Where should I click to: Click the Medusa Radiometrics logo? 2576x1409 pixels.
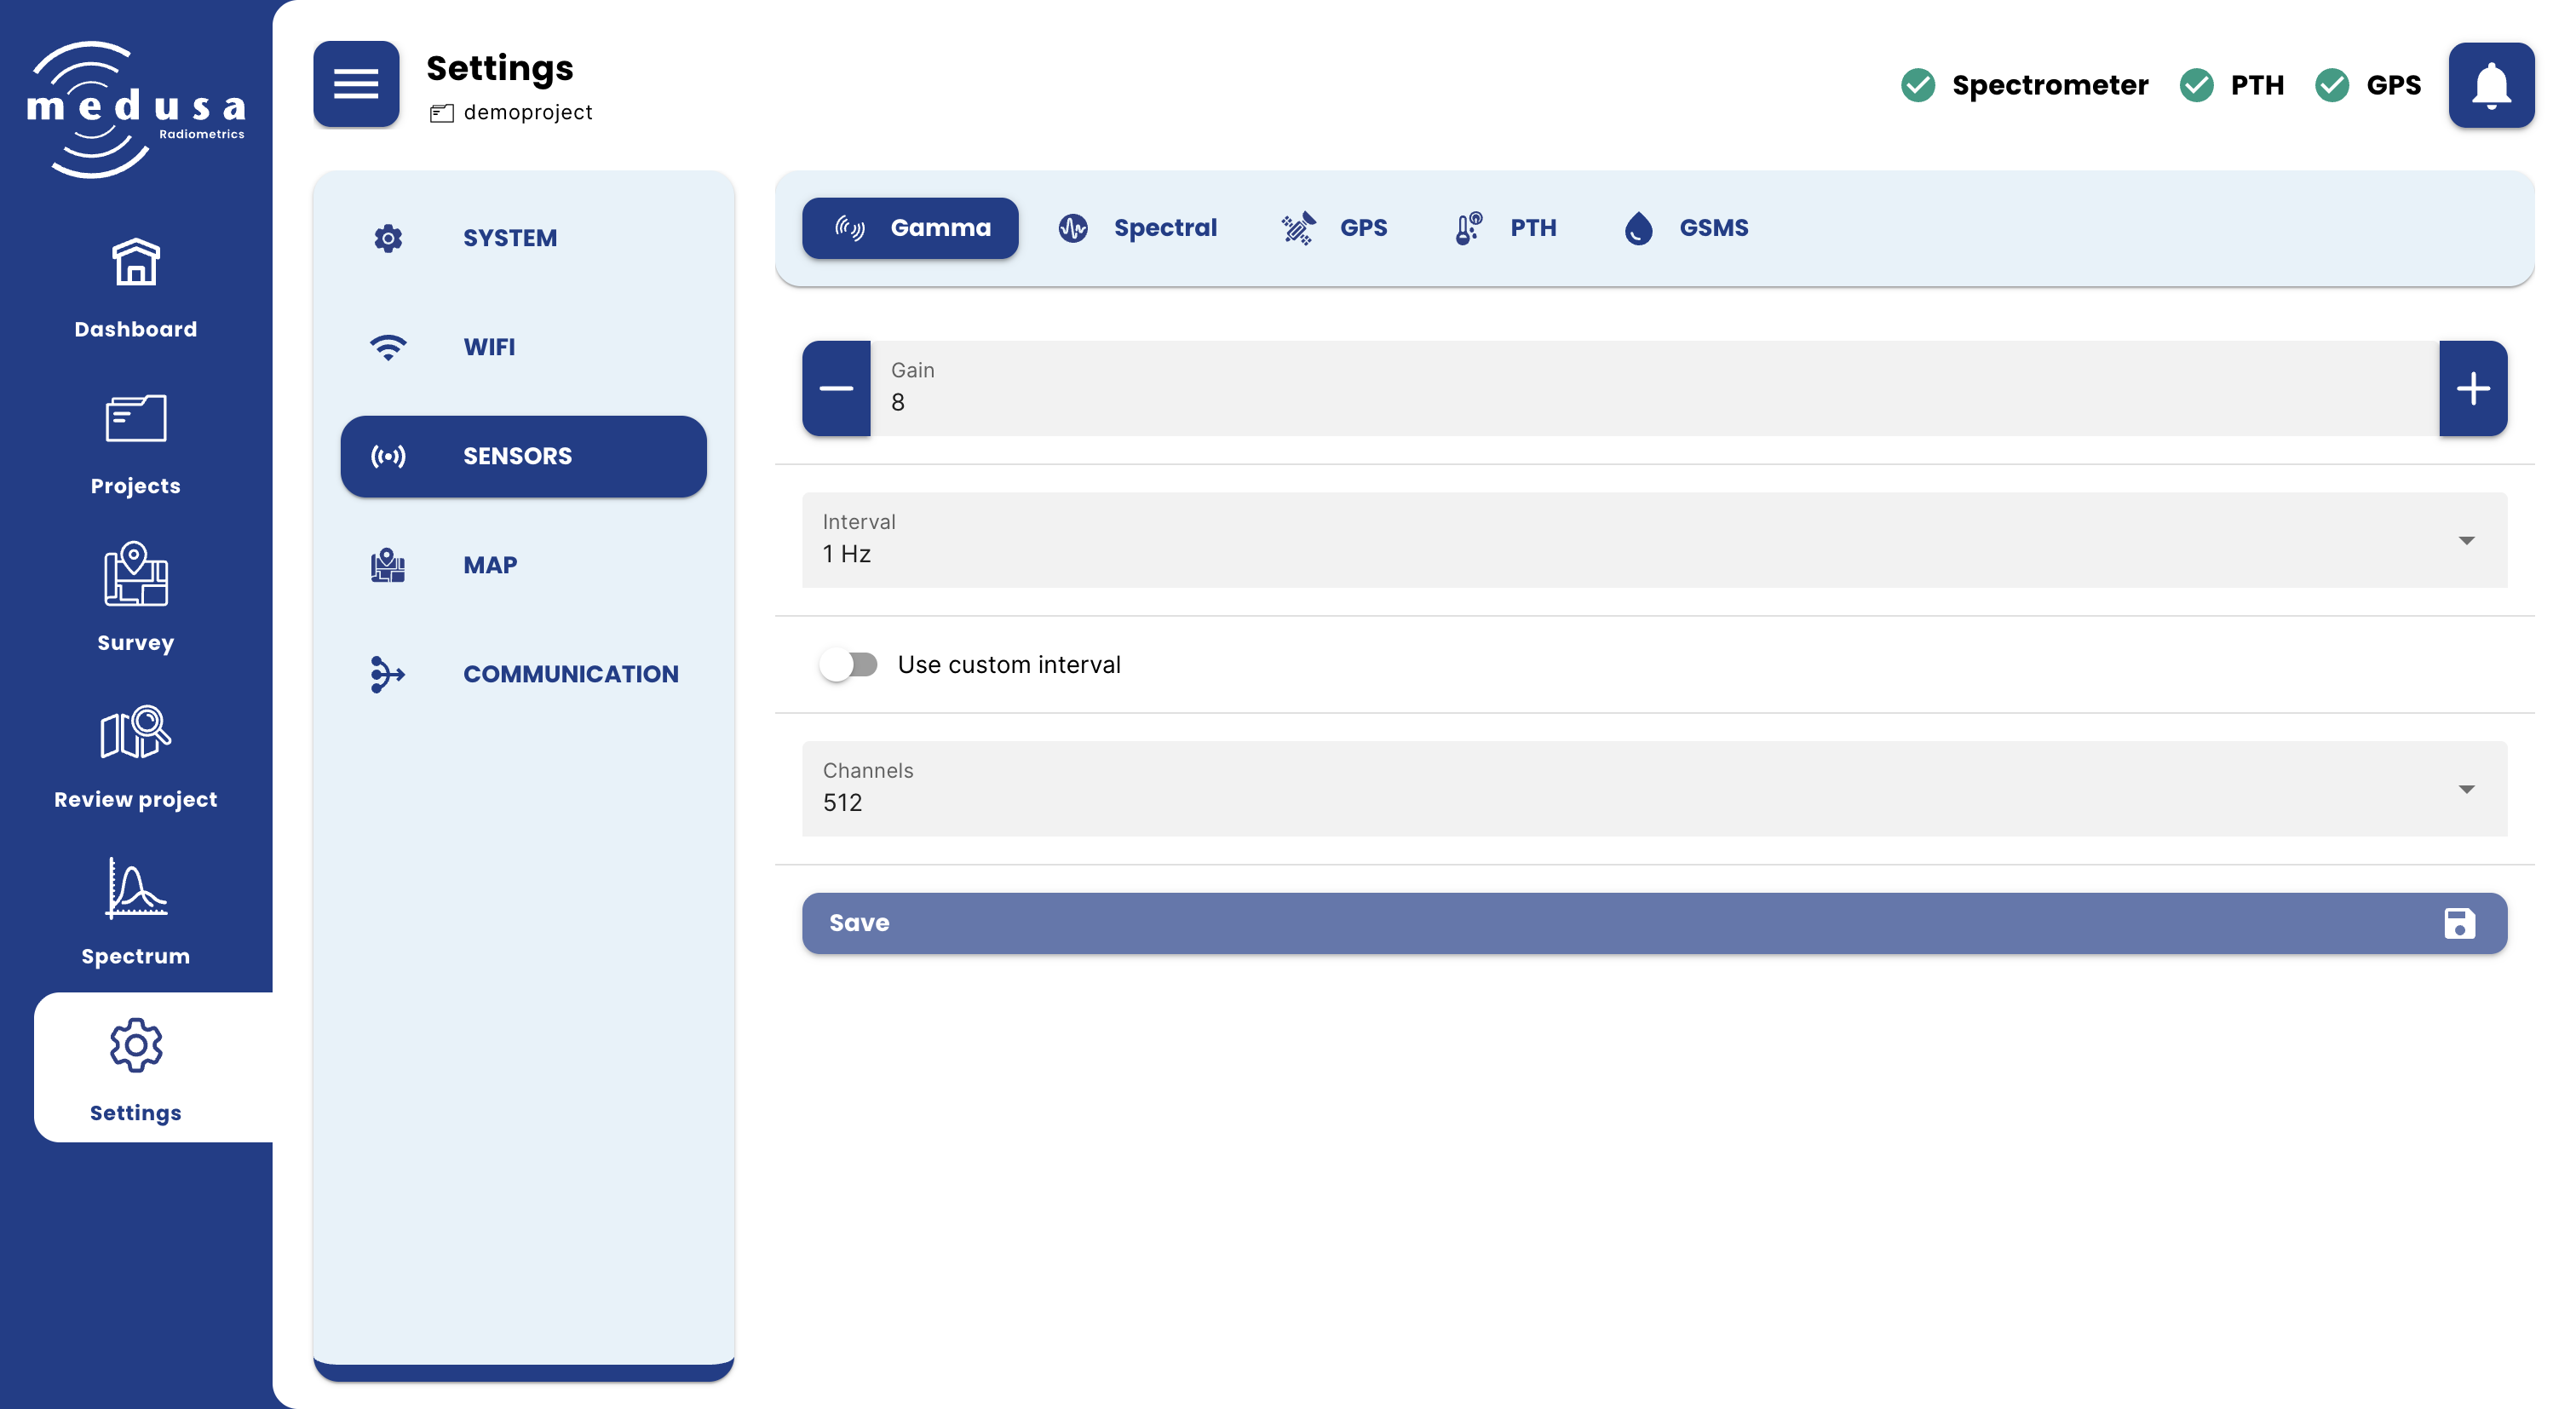(136, 108)
